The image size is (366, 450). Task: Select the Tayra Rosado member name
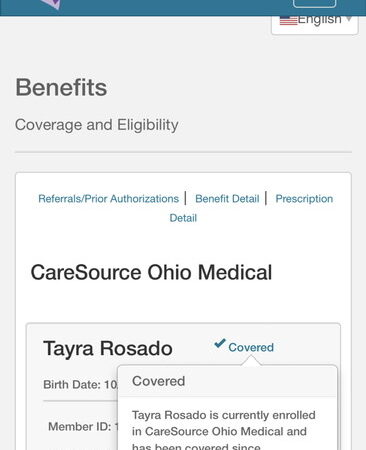(108, 349)
